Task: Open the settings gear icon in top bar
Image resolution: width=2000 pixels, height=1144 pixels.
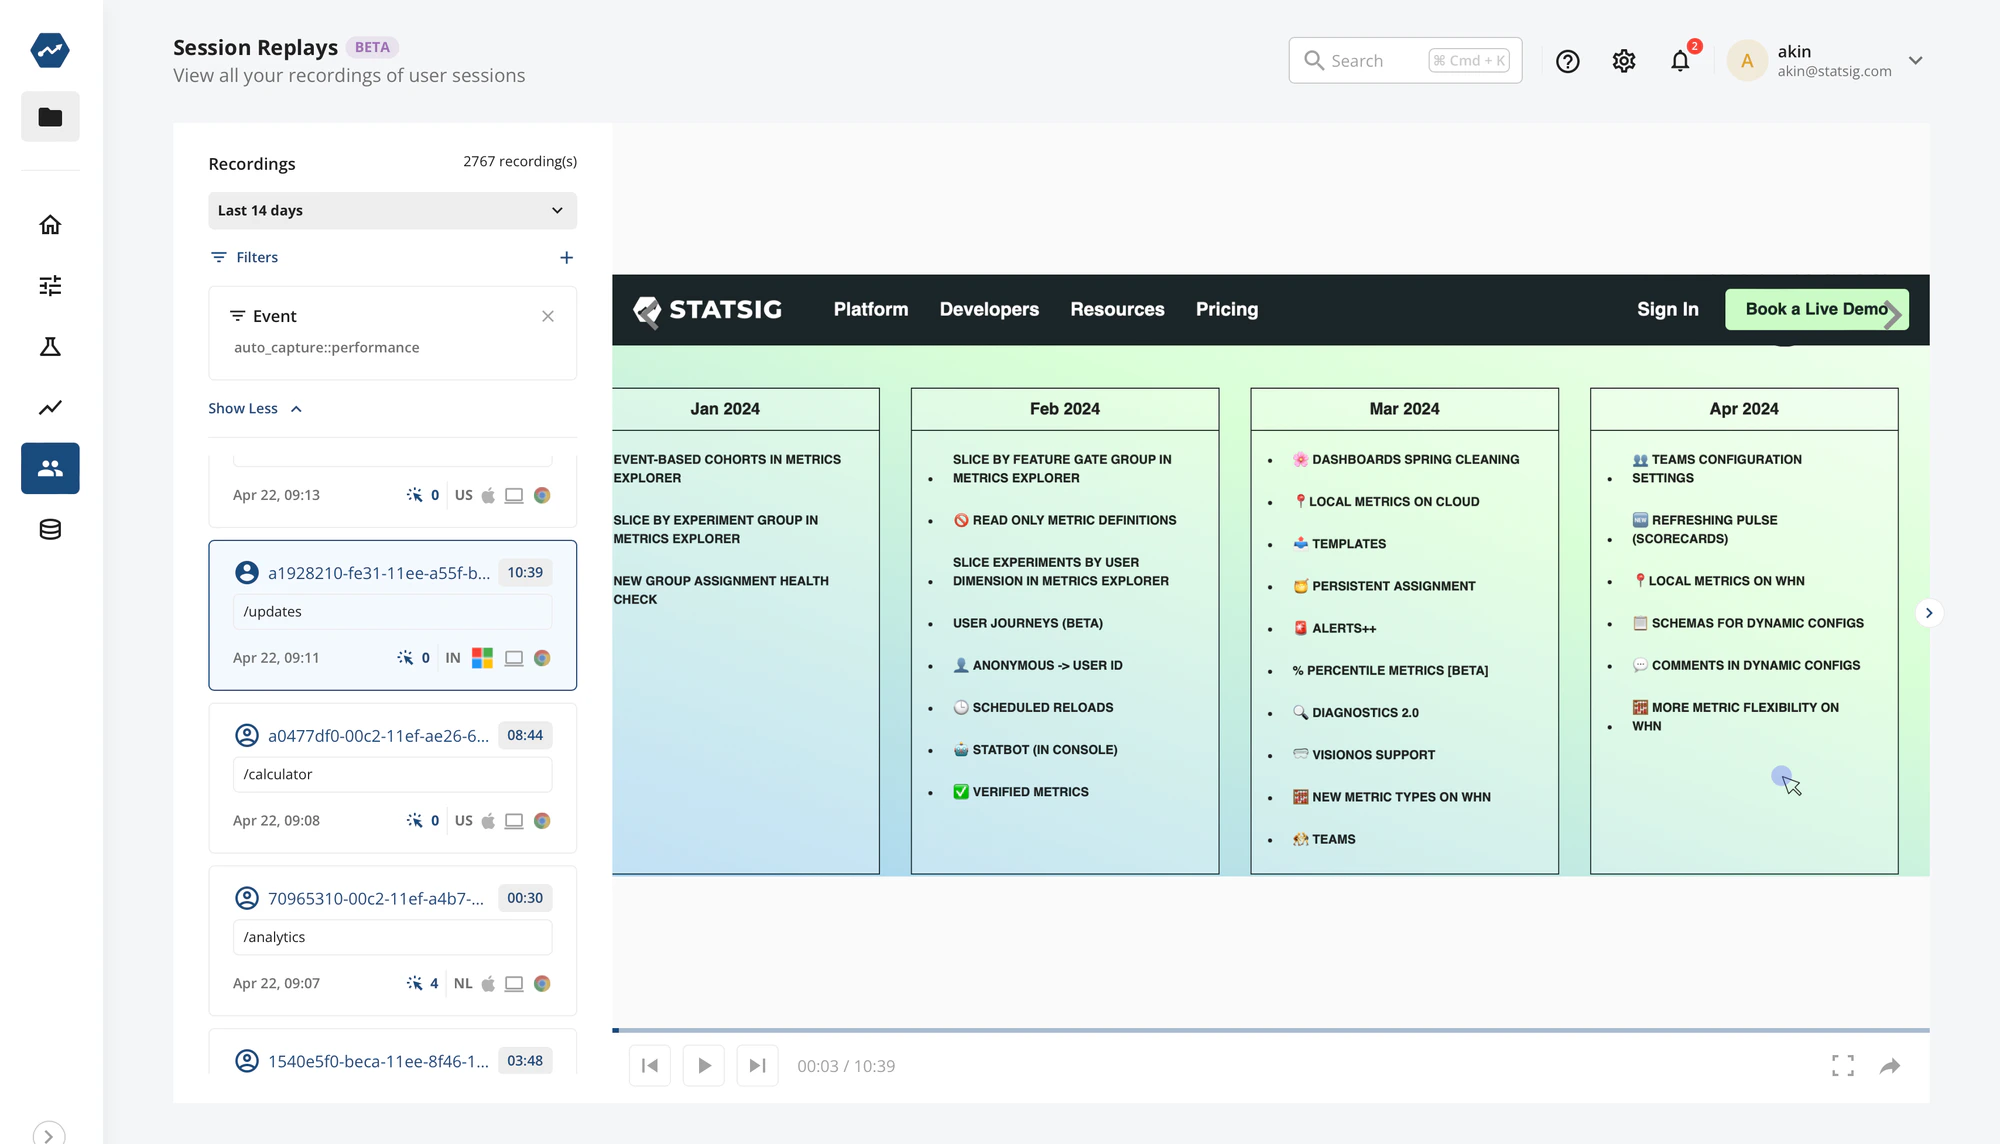Action: tap(1623, 60)
